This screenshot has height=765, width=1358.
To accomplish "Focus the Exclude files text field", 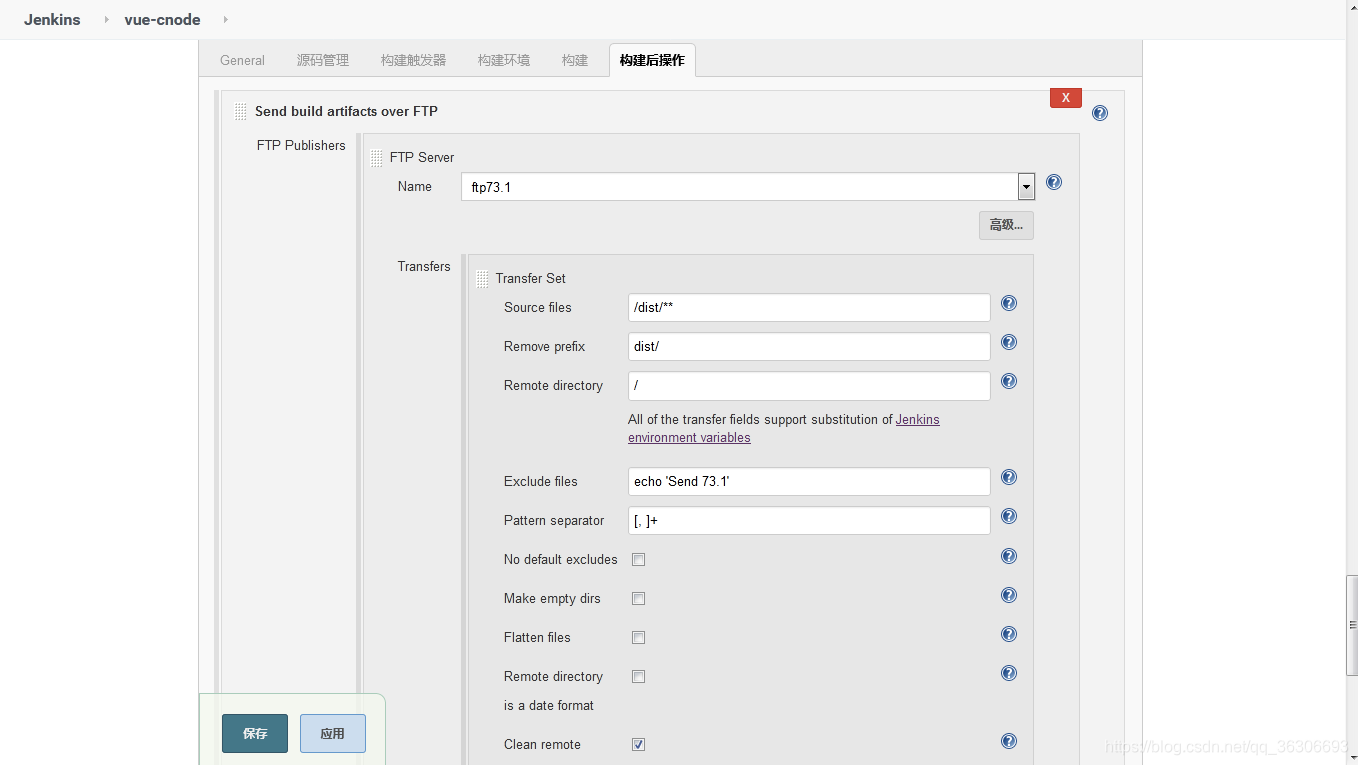I will 809,481.
